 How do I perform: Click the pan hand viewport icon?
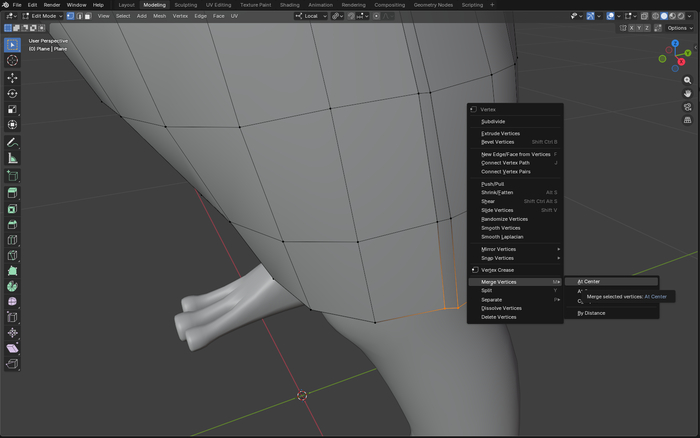(x=687, y=93)
